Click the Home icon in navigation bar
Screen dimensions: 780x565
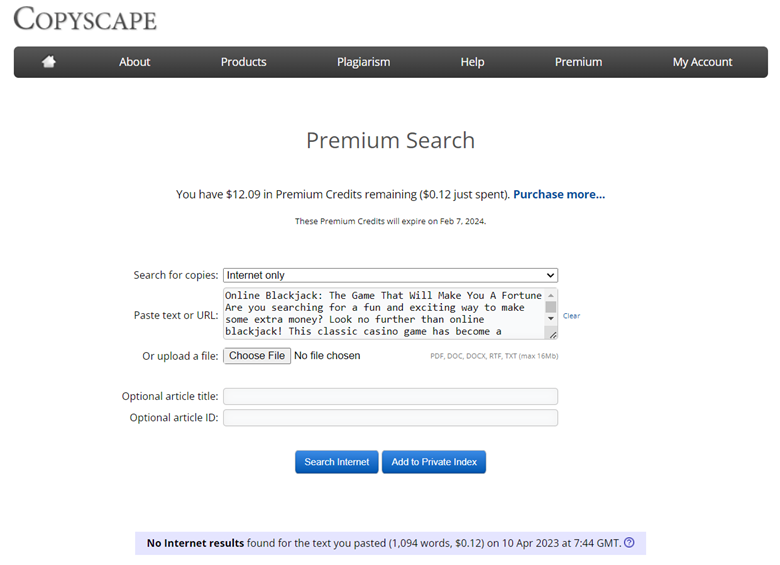pos(48,62)
